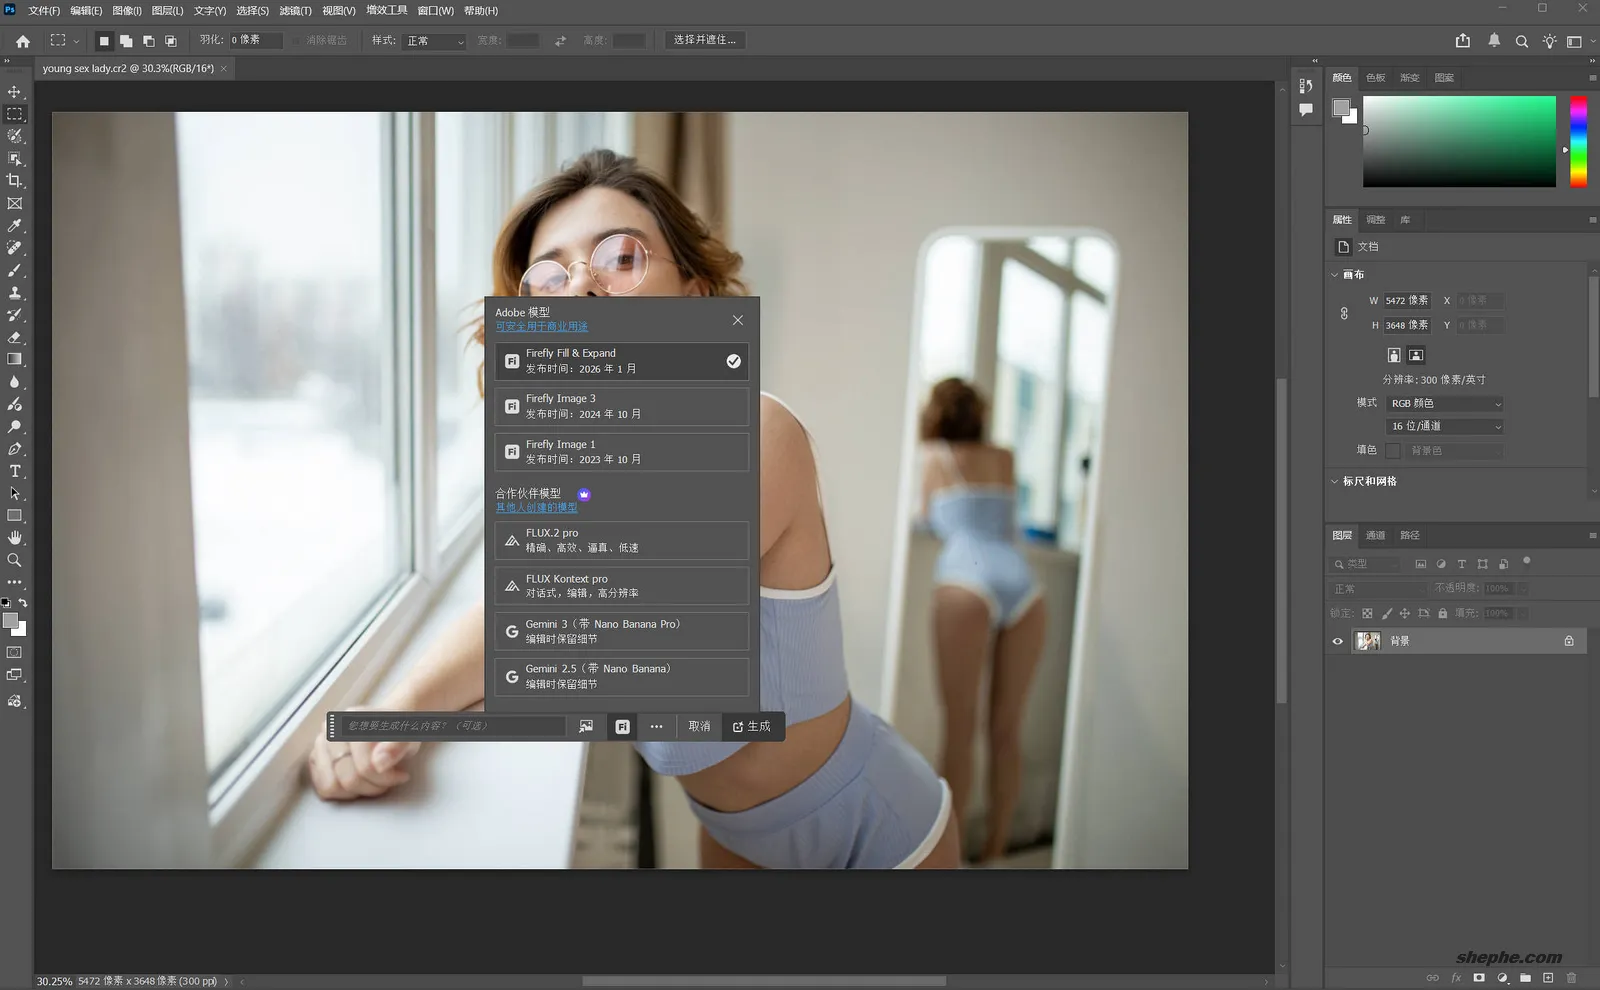Click the 生成 button to generate
Image resolution: width=1600 pixels, height=990 pixels.
[752, 727]
